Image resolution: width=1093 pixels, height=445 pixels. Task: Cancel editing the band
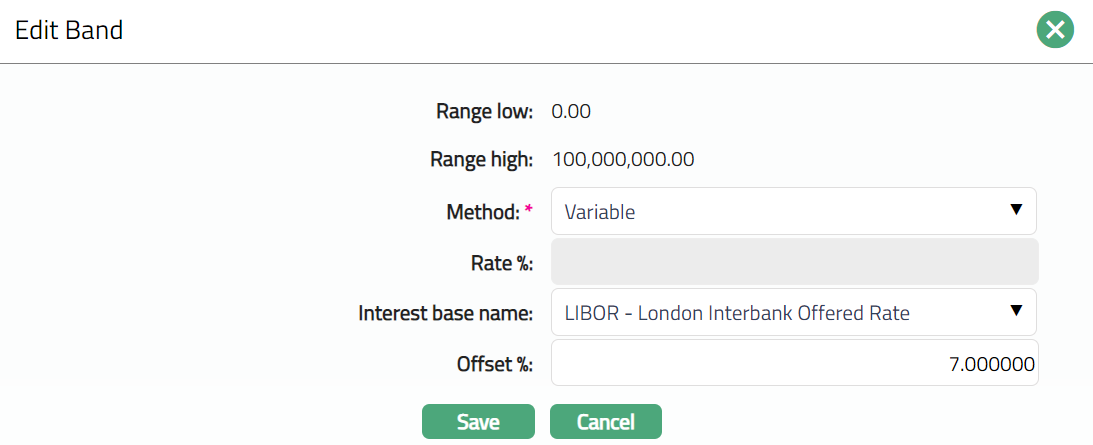click(605, 422)
